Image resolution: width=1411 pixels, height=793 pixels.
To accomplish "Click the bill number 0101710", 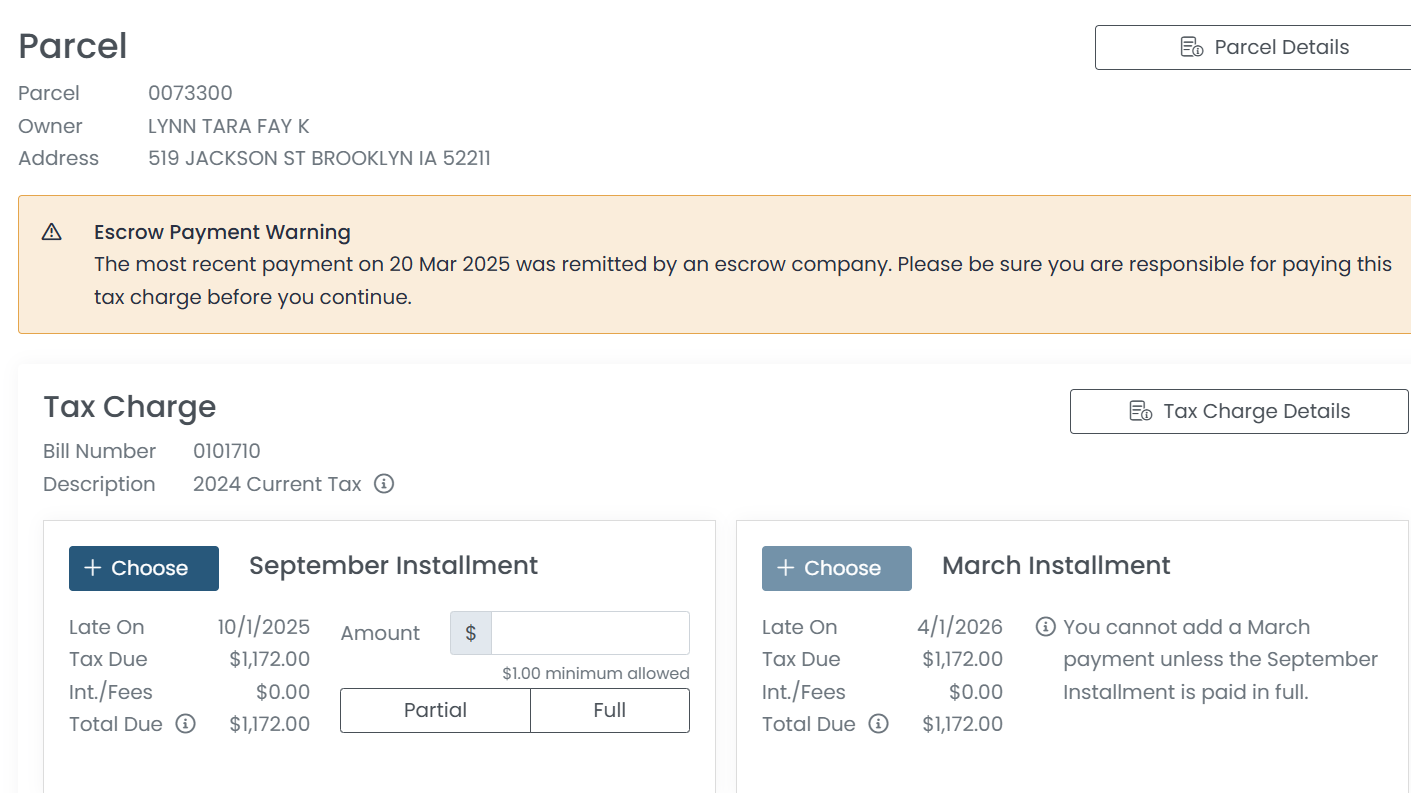I will (x=227, y=451).
